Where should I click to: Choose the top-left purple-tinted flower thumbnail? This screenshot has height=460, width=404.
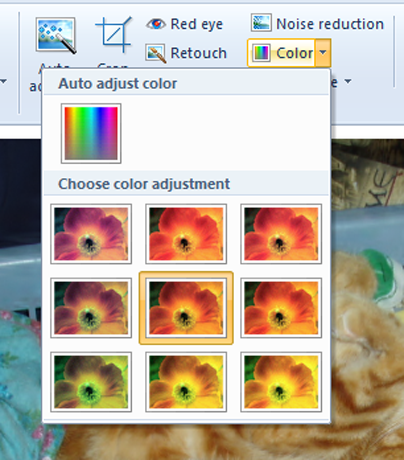91,234
